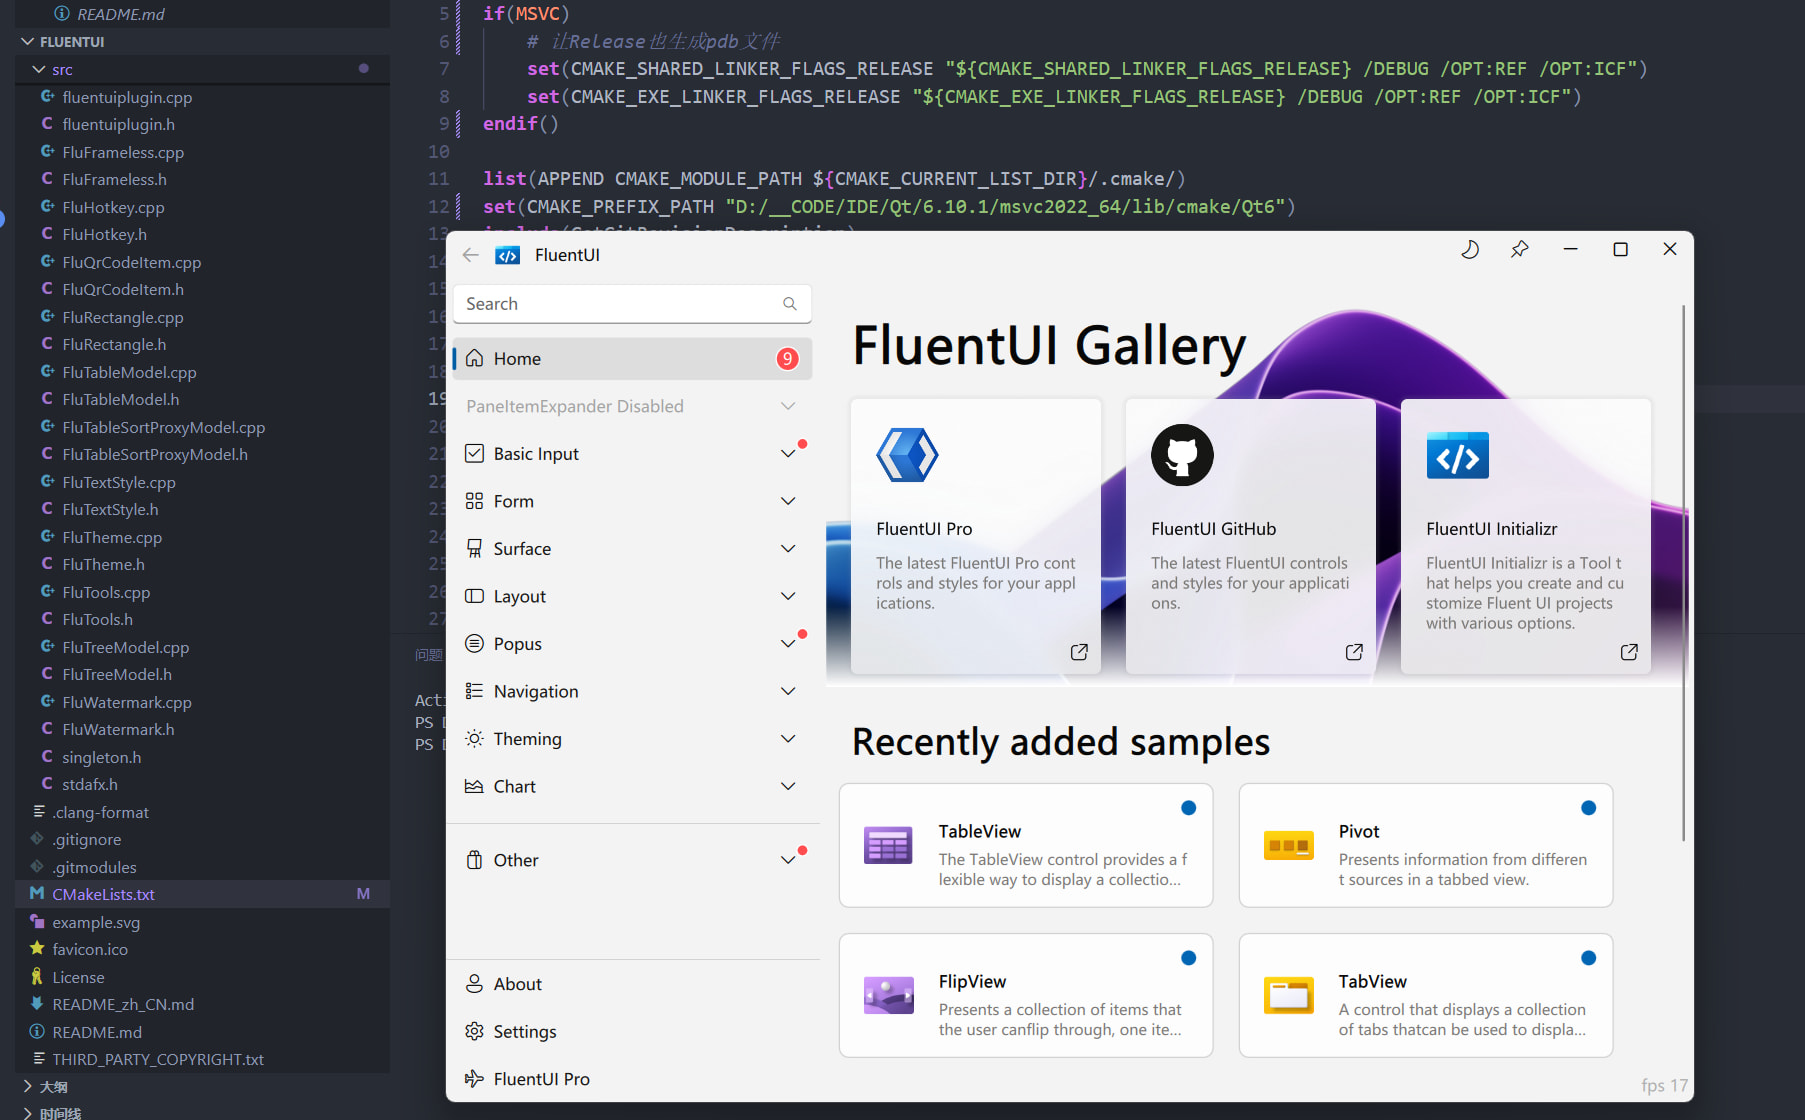
Task: Open the About page
Action: (632, 984)
